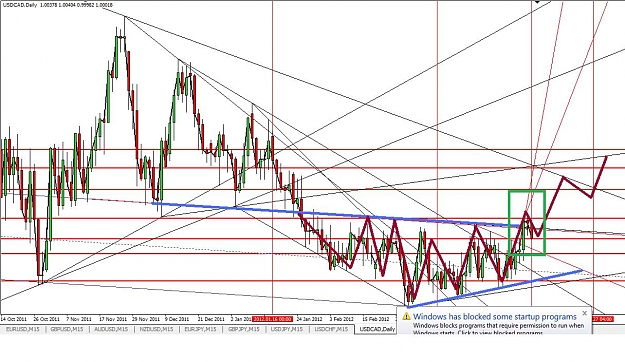Click the warning icon in the notification balloon
Screen dimensions: 625x362
coord(406,317)
